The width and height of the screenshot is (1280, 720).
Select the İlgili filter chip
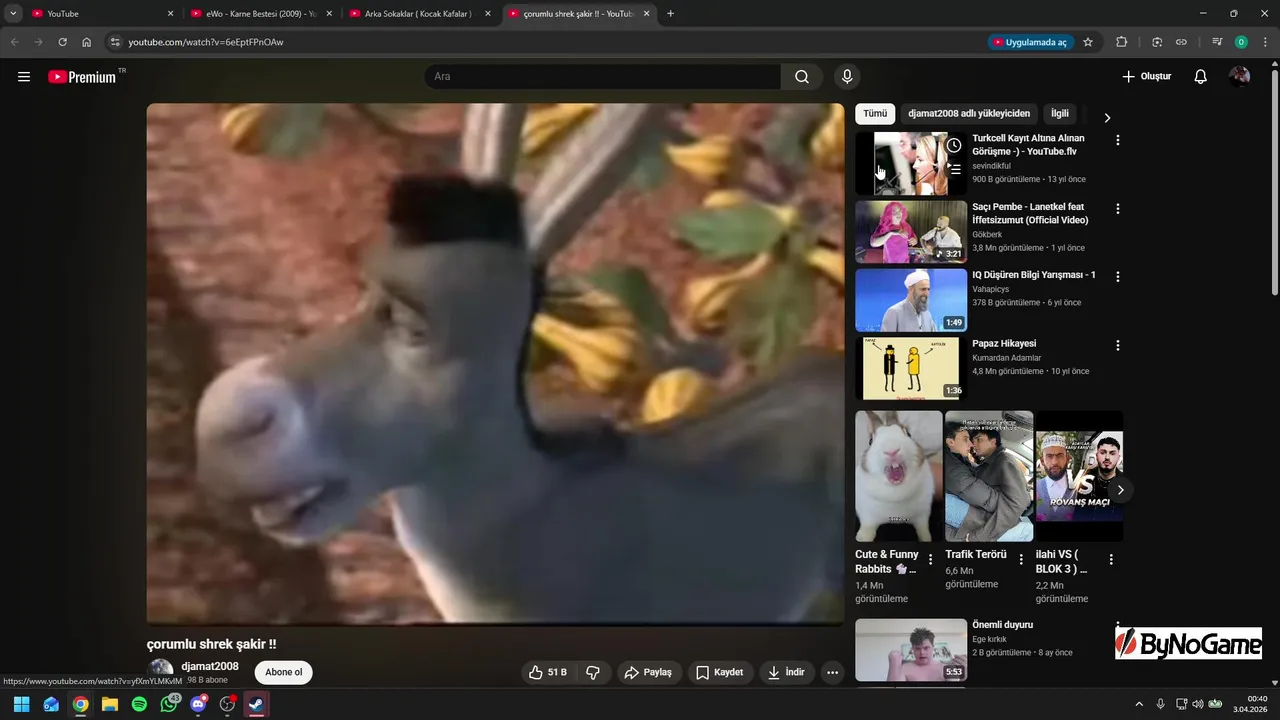point(1060,114)
